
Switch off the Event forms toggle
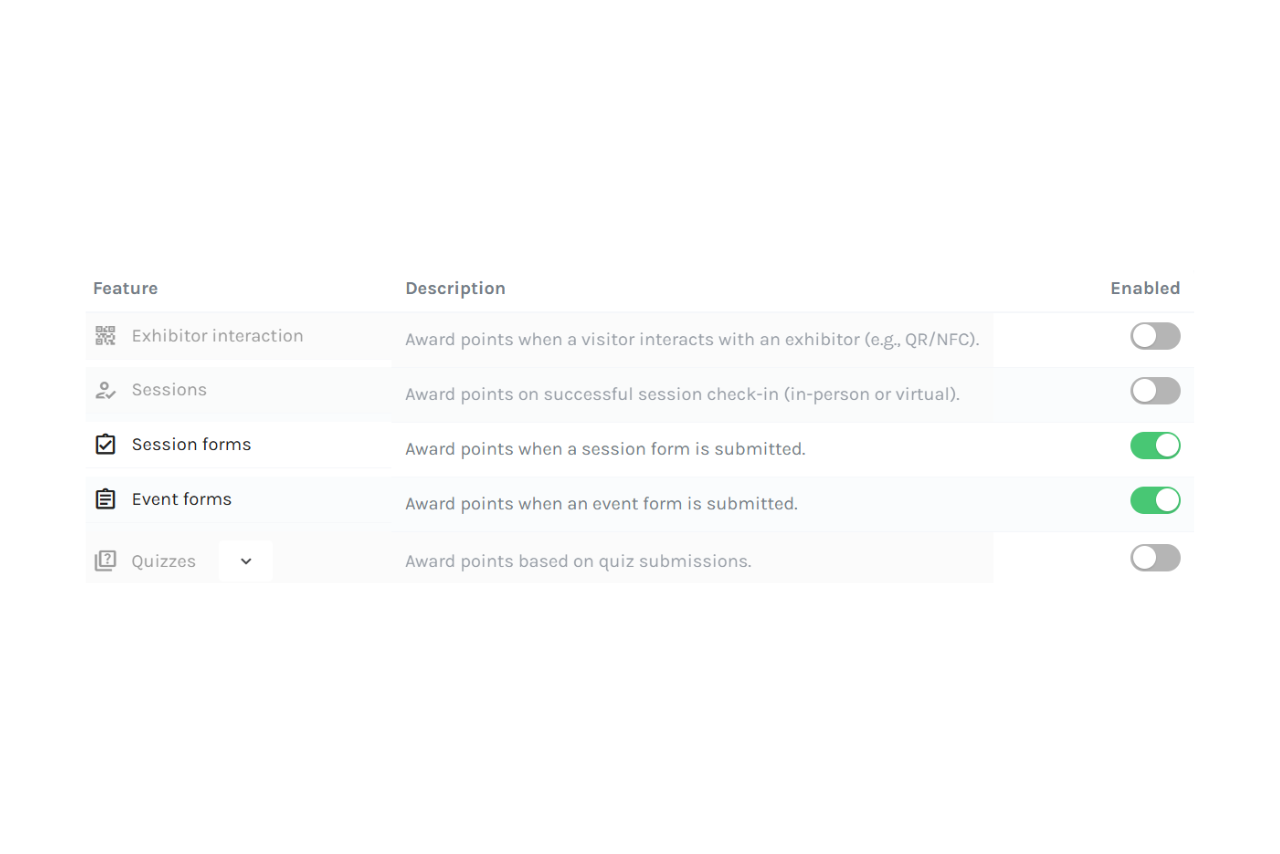pyautogui.click(x=1155, y=500)
